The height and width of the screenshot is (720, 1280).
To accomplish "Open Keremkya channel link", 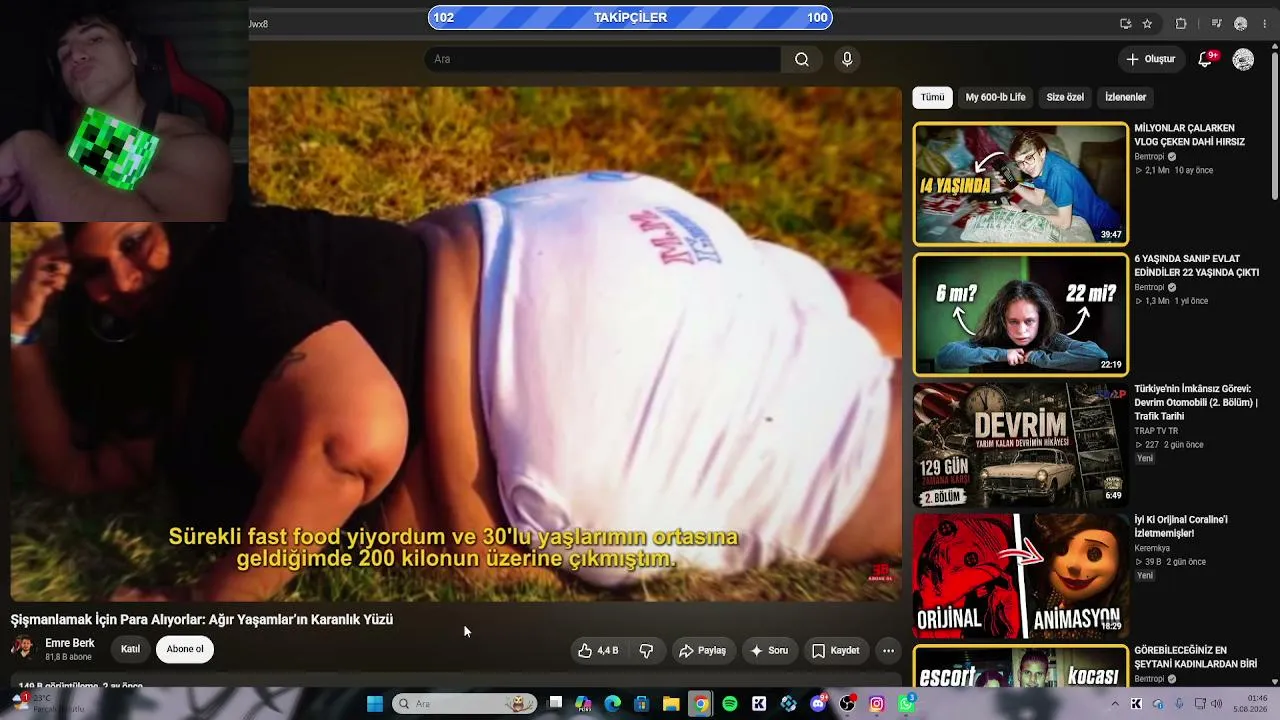I will (x=1152, y=548).
